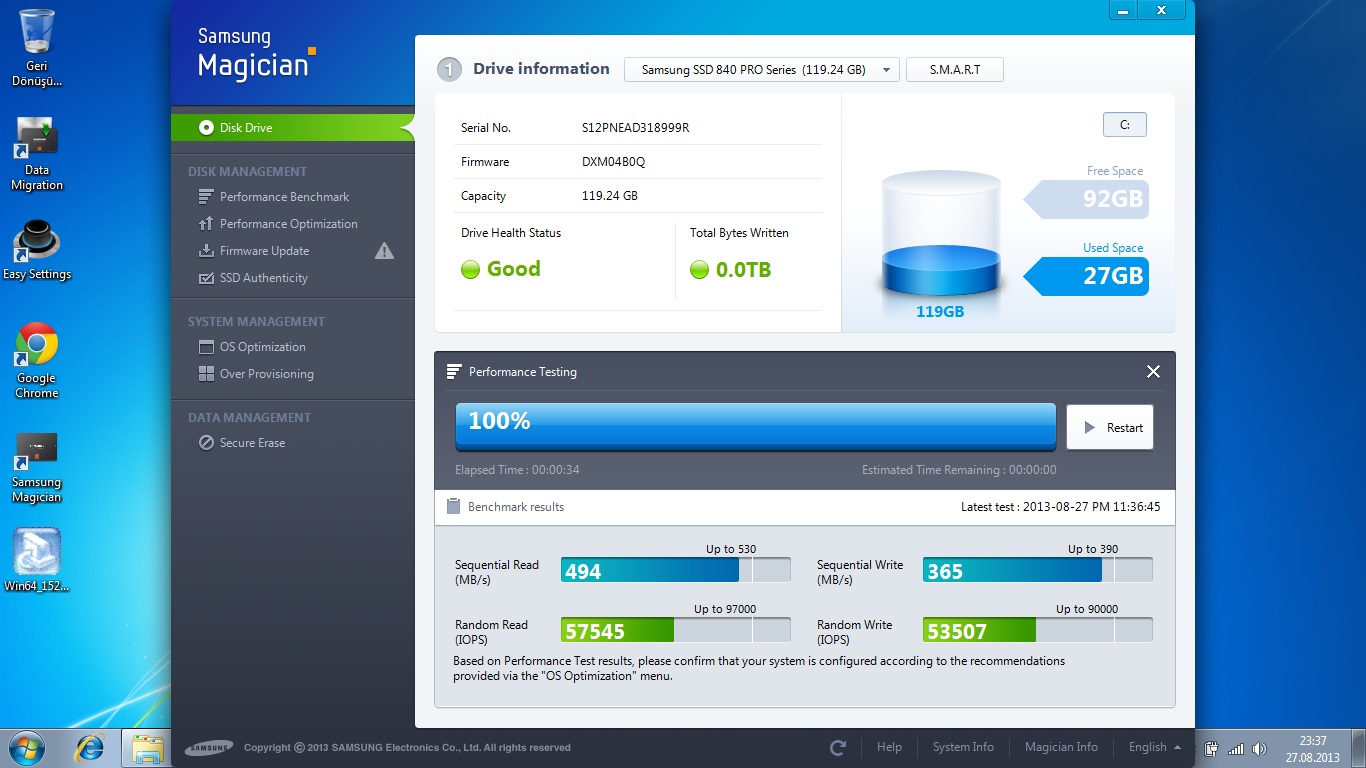Go to Secure Erase under Data Management
Screen dimensions: 1366x768
[252, 443]
